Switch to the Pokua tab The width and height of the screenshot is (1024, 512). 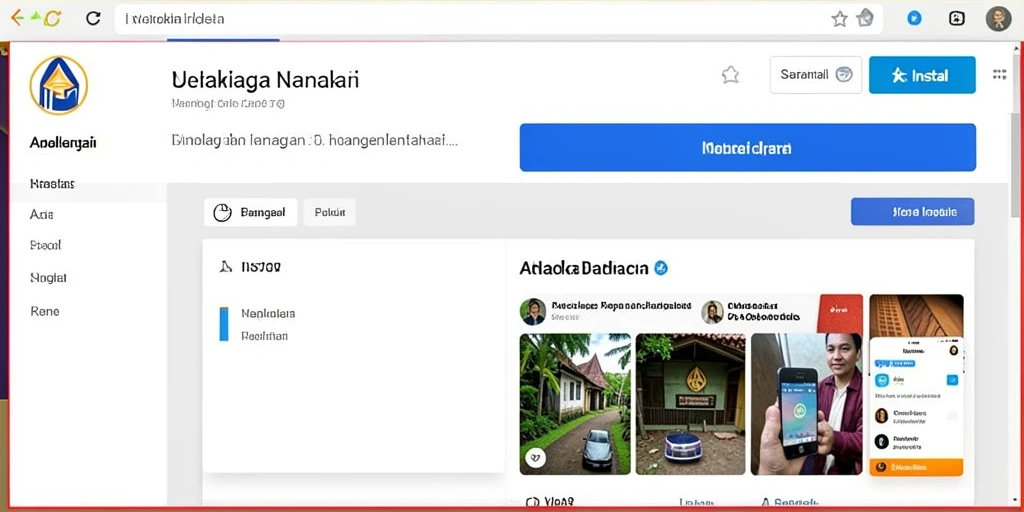330,212
